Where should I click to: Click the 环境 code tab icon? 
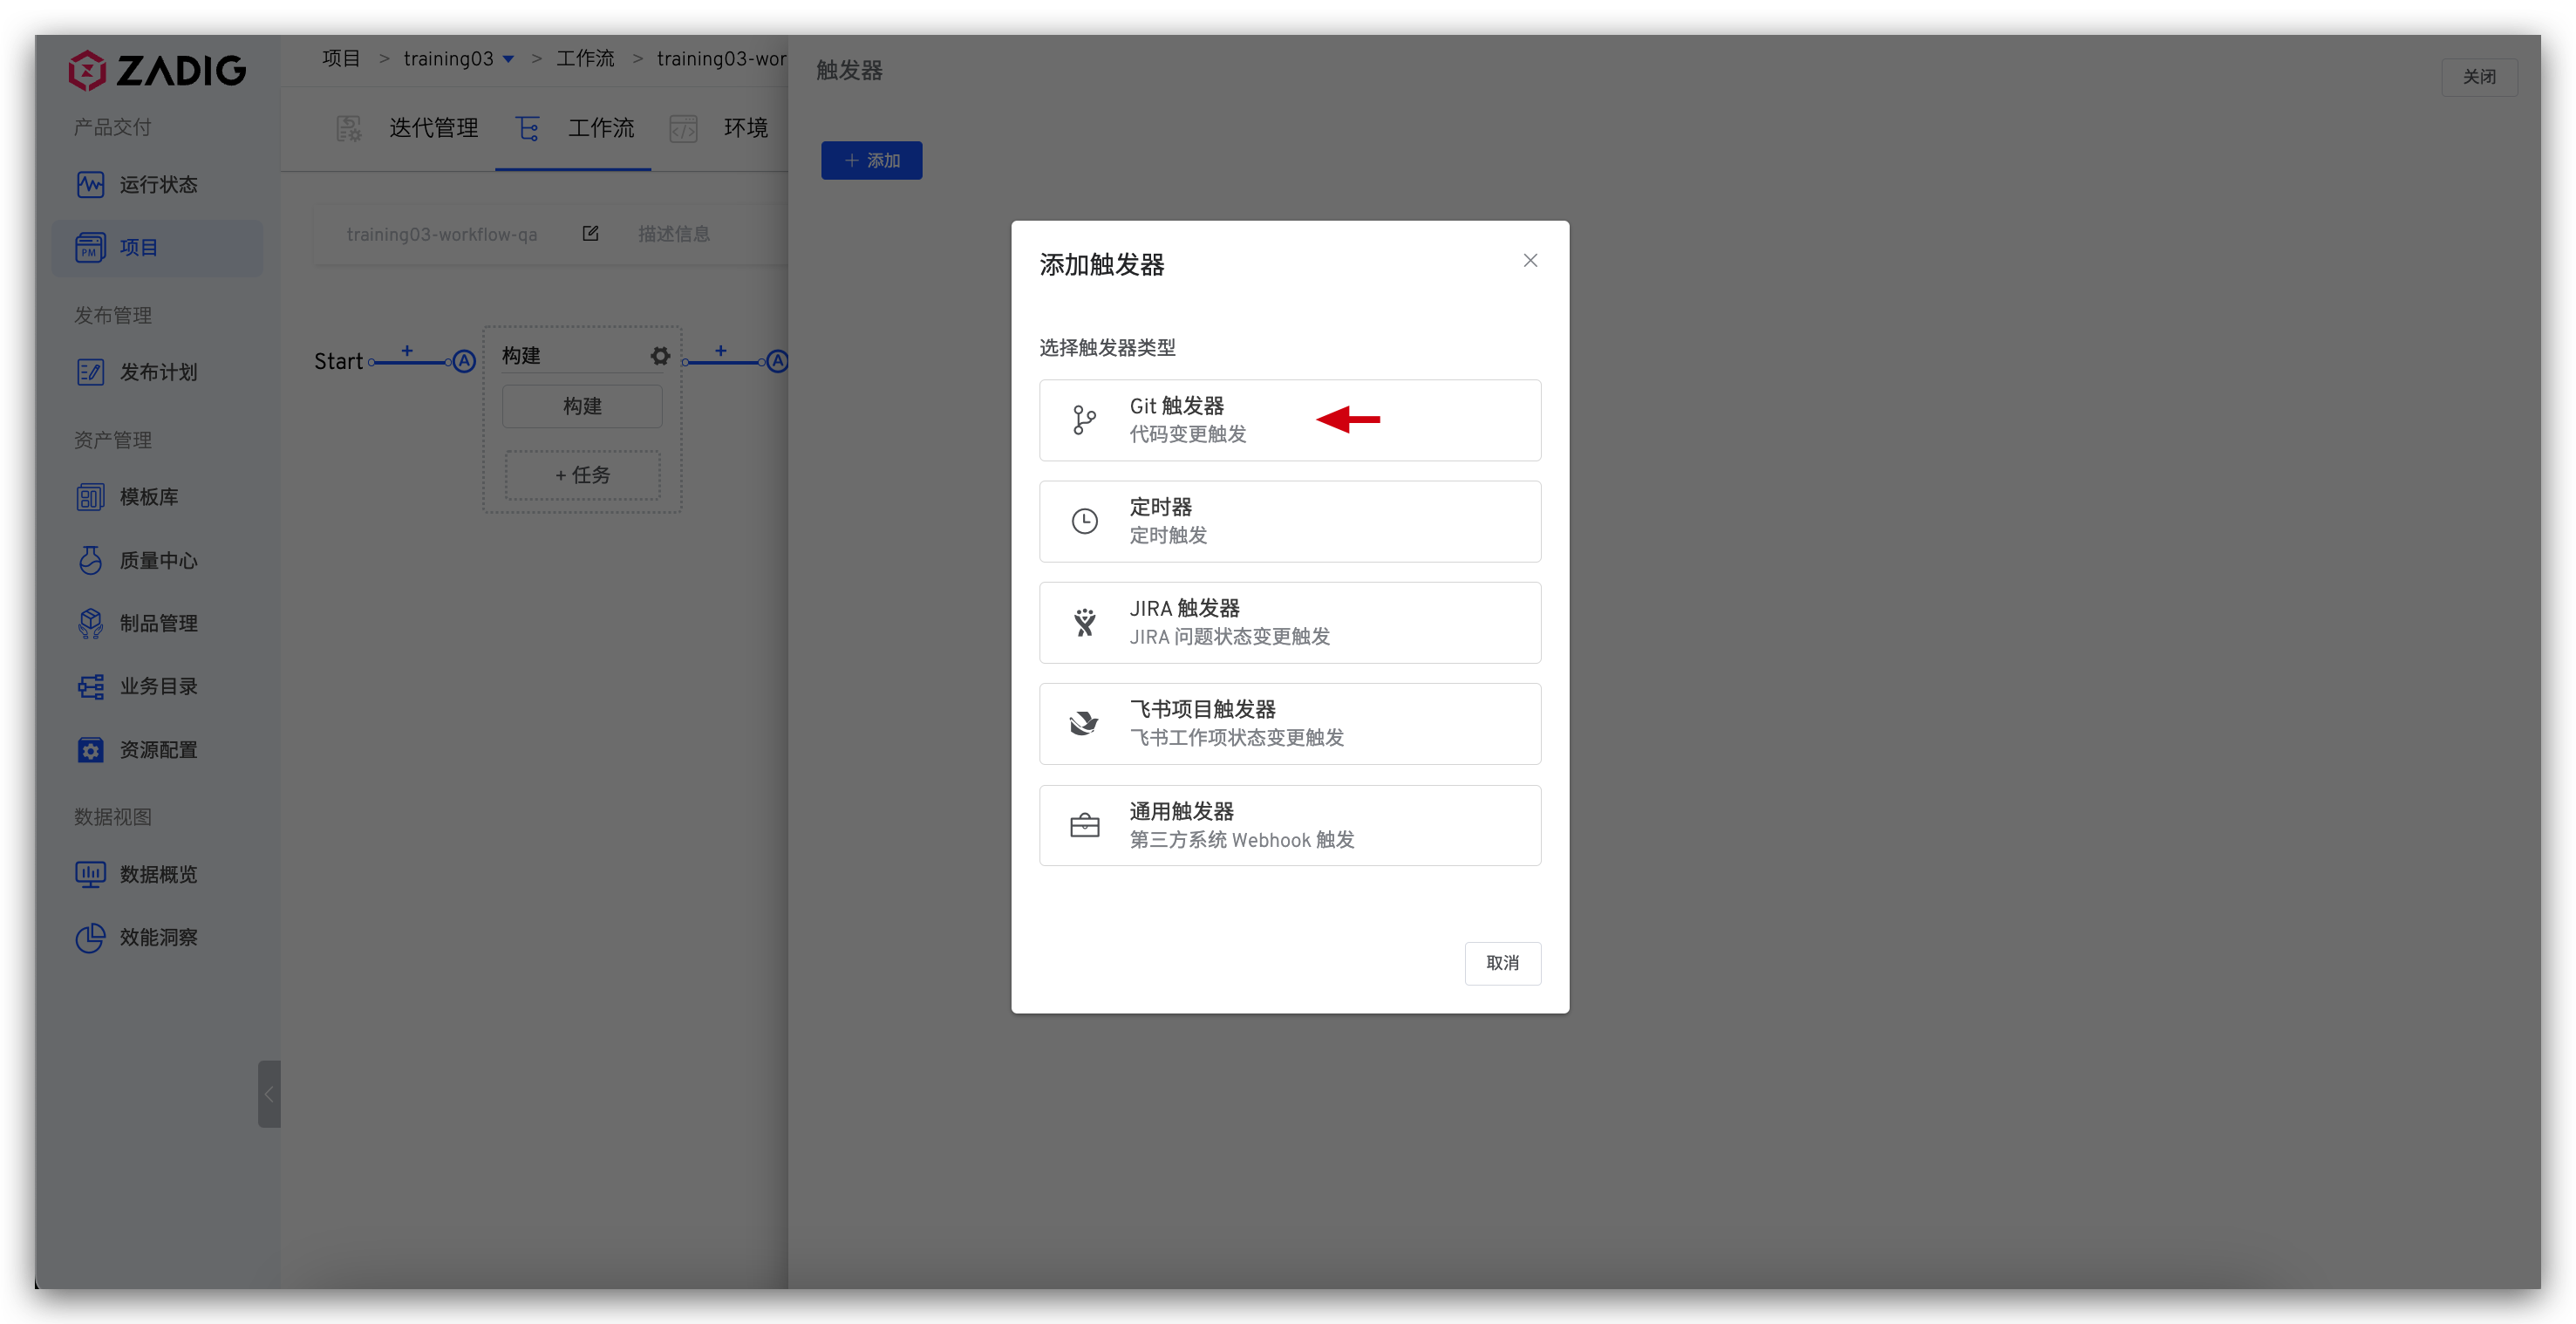coord(683,128)
